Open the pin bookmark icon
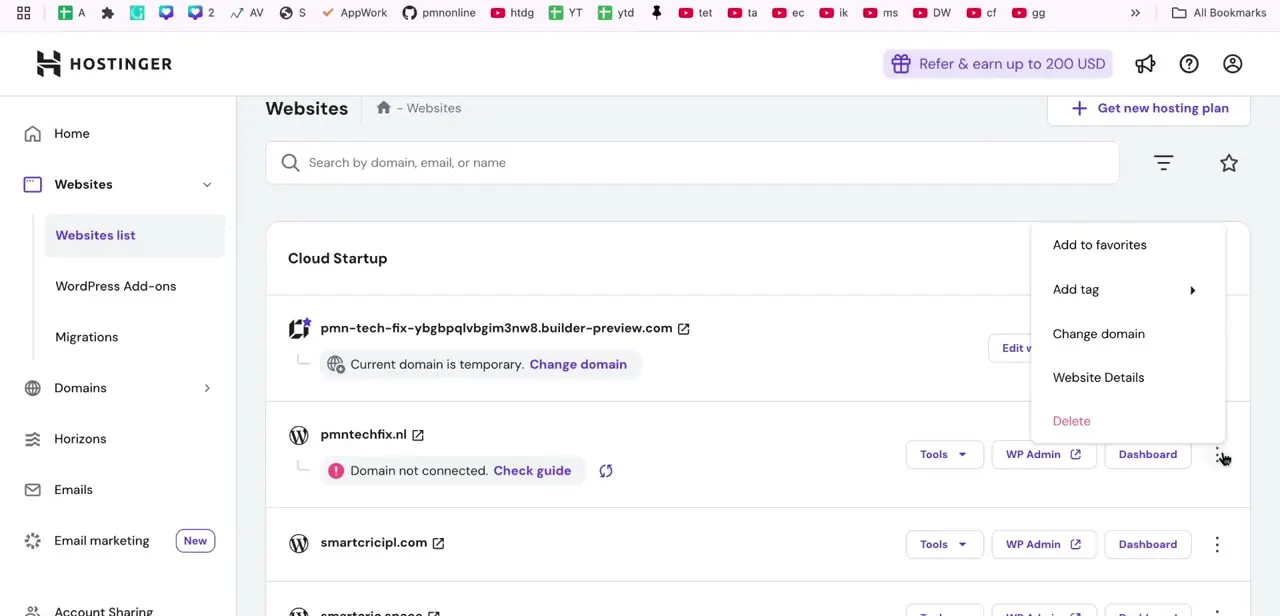Viewport: 1280px width, 616px height. pyautogui.click(x=657, y=13)
